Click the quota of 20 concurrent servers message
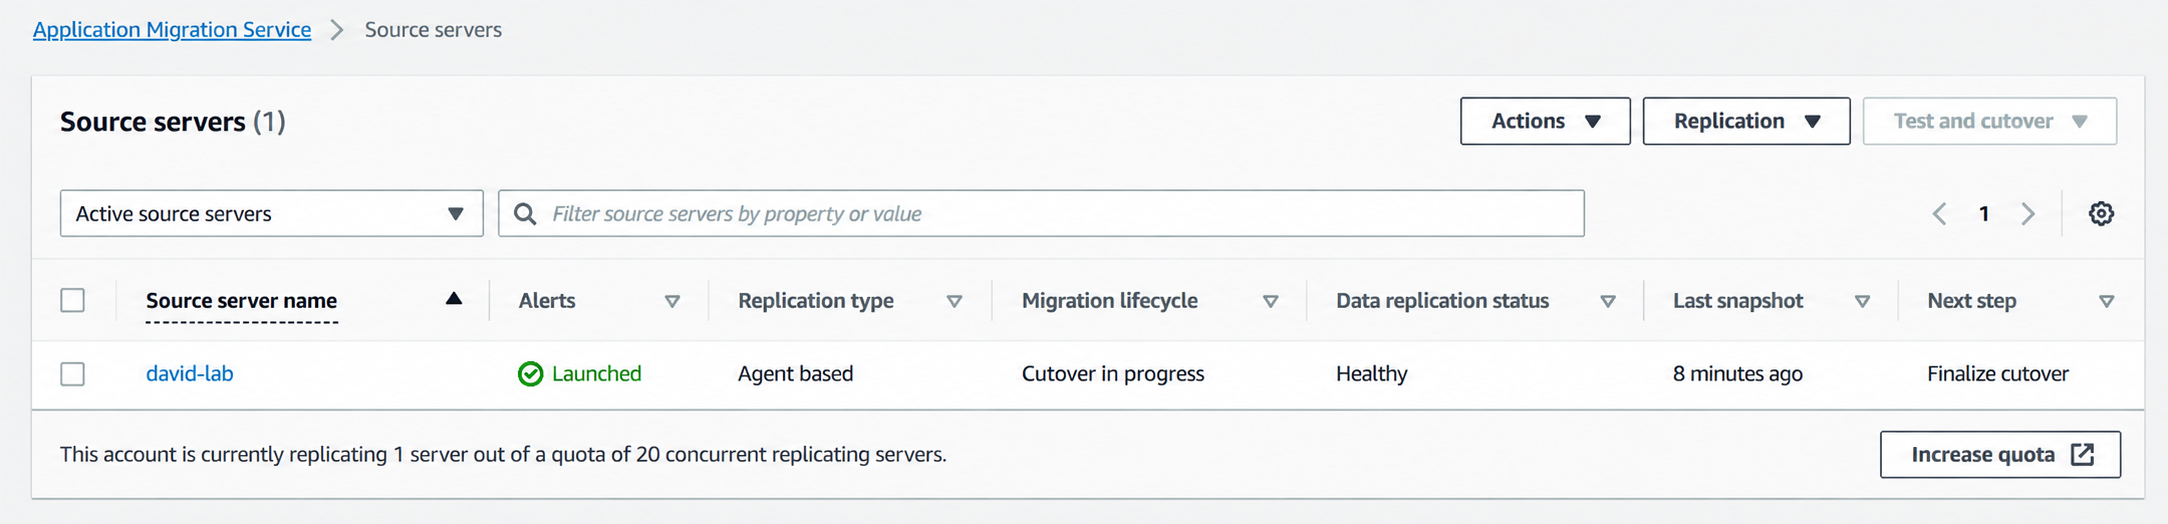This screenshot has width=2168, height=524. point(503,455)
